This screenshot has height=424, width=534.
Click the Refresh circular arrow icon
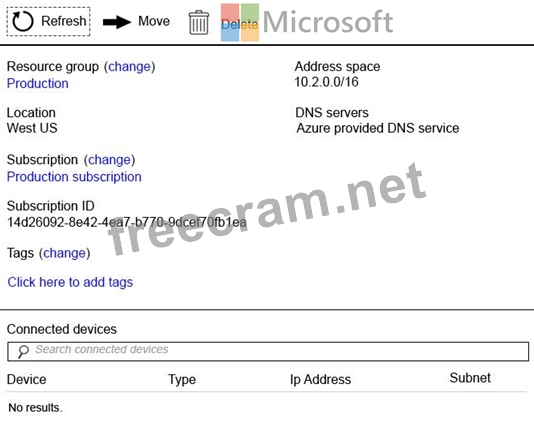(x=23, y=21)
